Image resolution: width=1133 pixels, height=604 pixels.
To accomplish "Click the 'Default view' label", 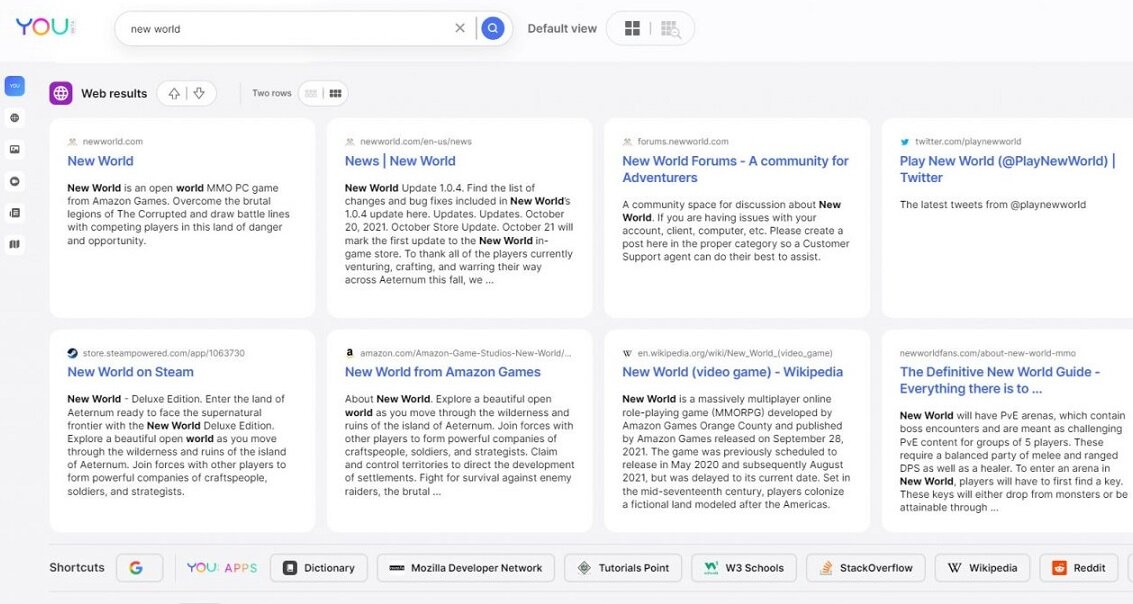I will tap(562, 29).
